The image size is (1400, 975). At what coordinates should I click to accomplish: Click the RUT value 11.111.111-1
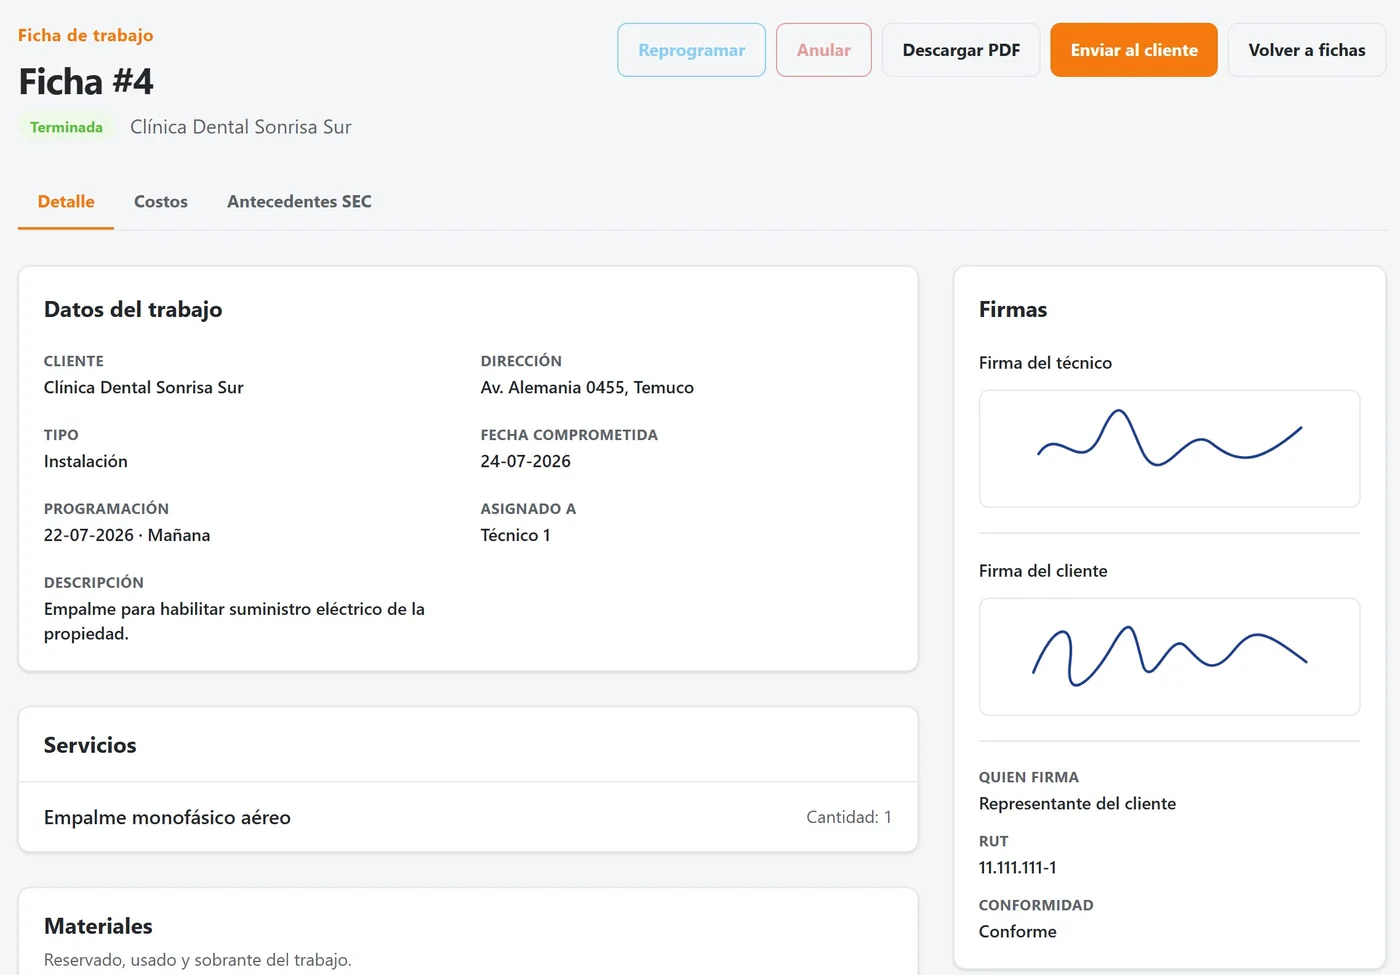(1017, 868)
